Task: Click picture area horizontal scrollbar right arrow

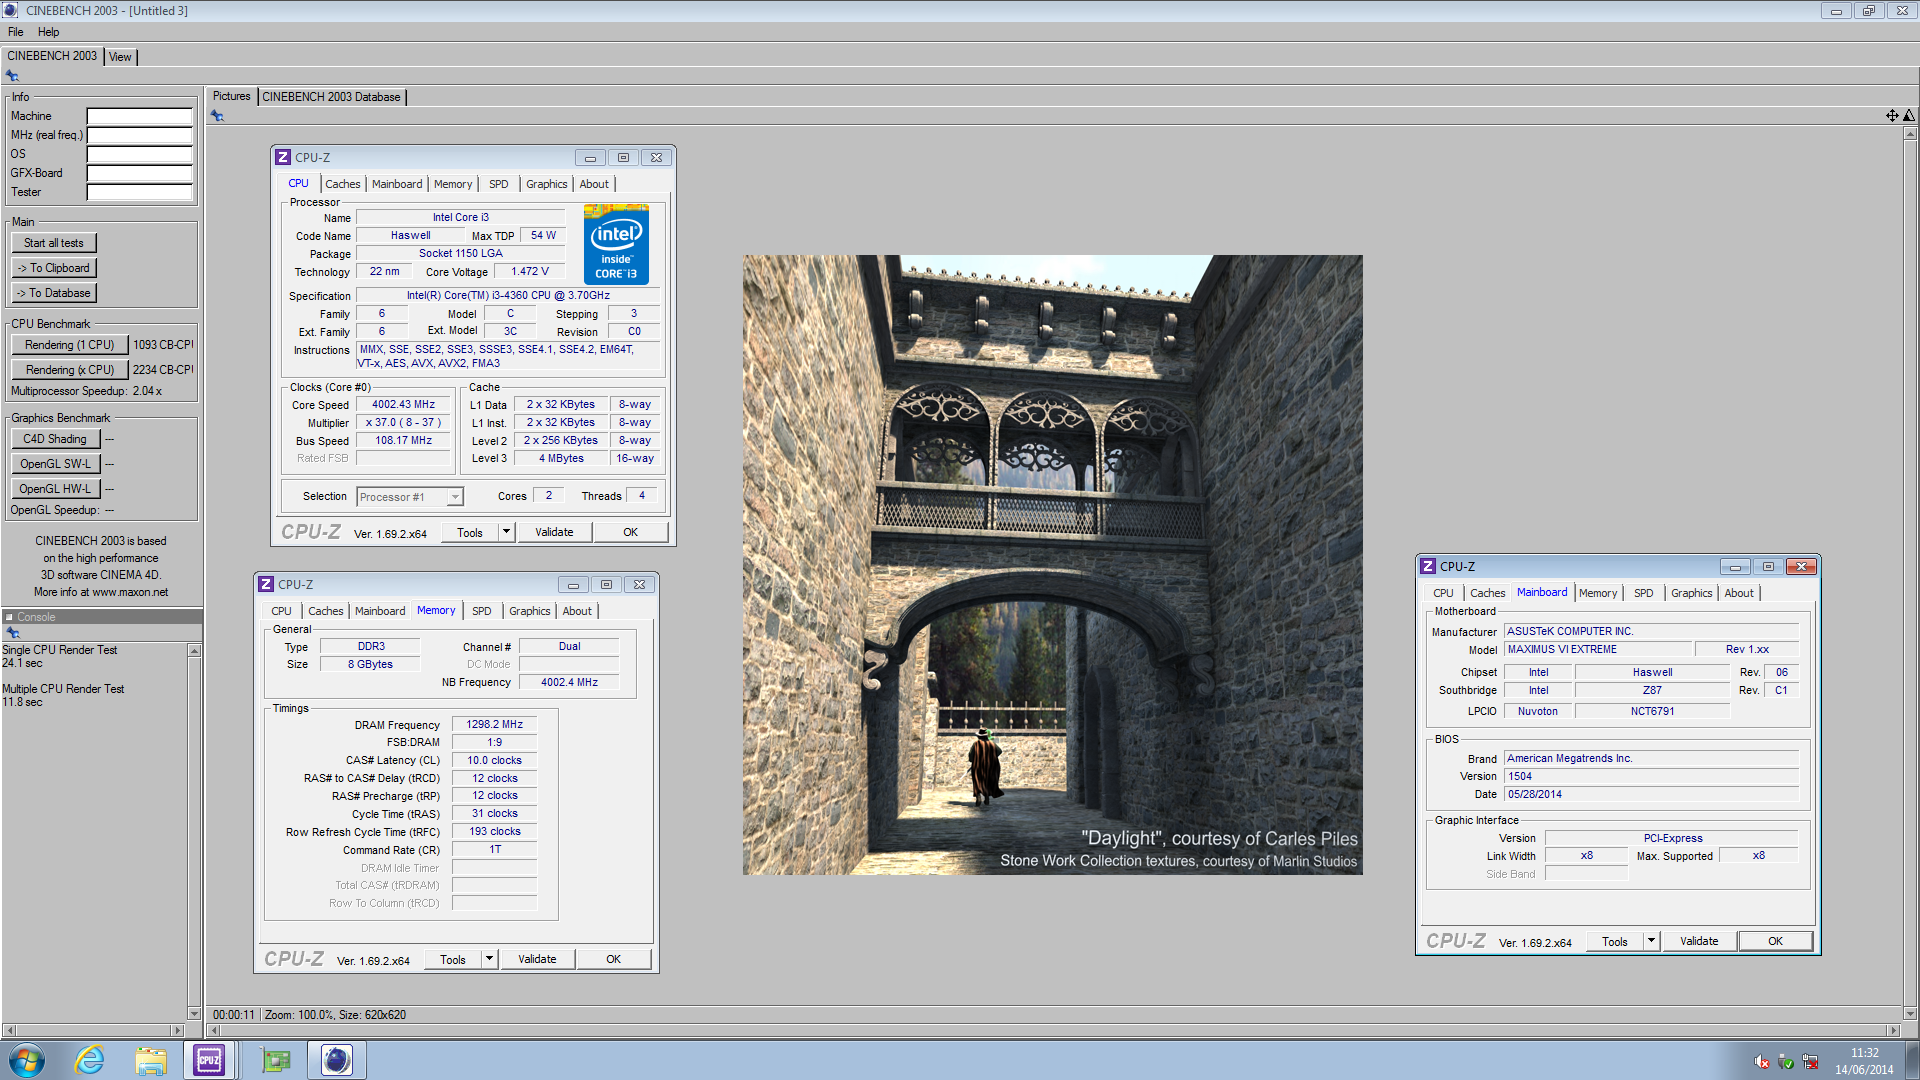Action: (x=1892, y=1030)
